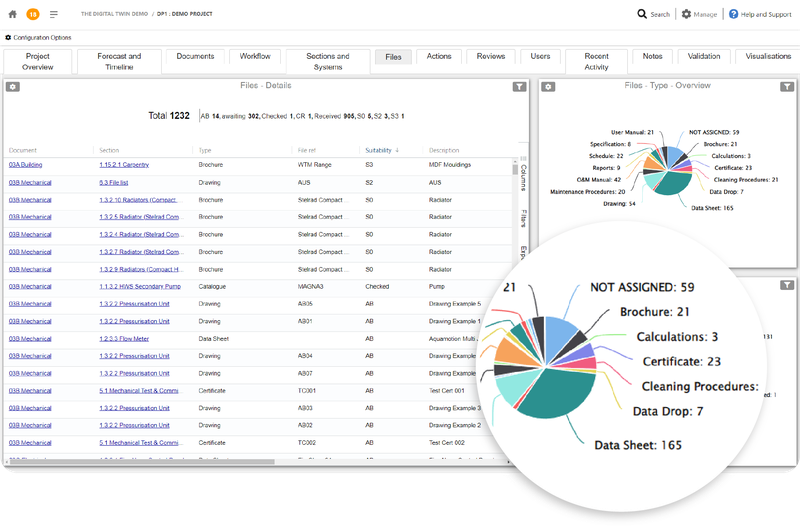Click filter icon of Files - Details panel
Screen dimensions: 800x529
click(x=519, y=87)
